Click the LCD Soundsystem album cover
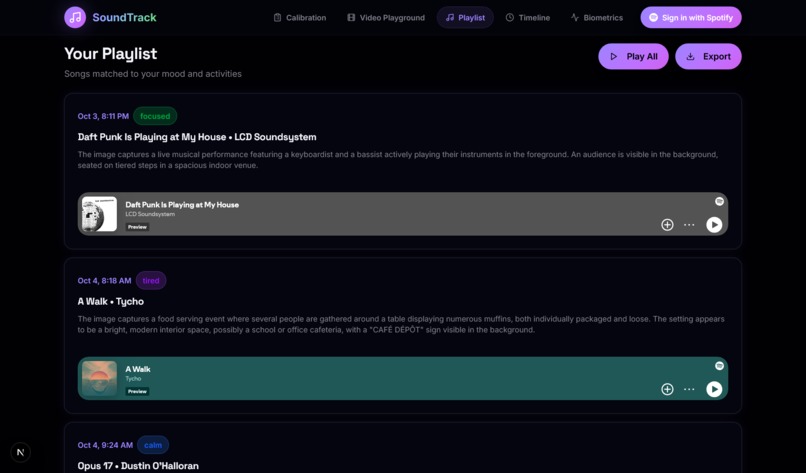This screenshot has width=806, height=473. (x=99, y=214)
